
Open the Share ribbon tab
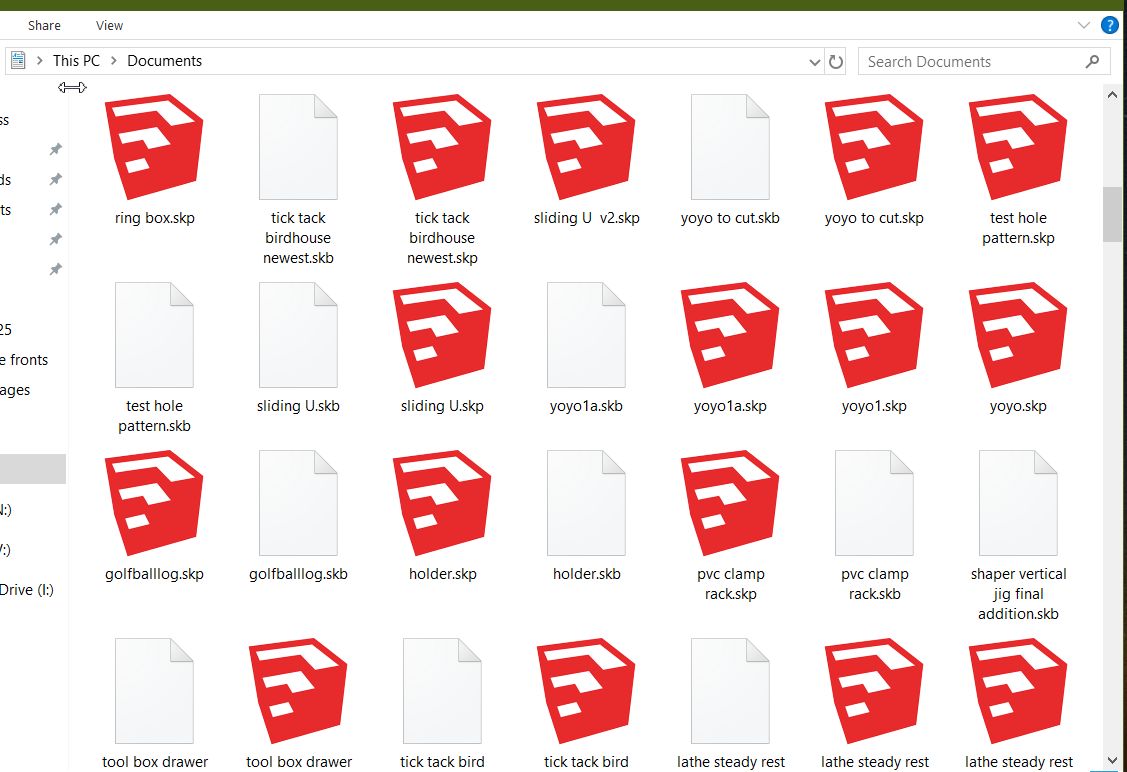(x=44, y=25)
